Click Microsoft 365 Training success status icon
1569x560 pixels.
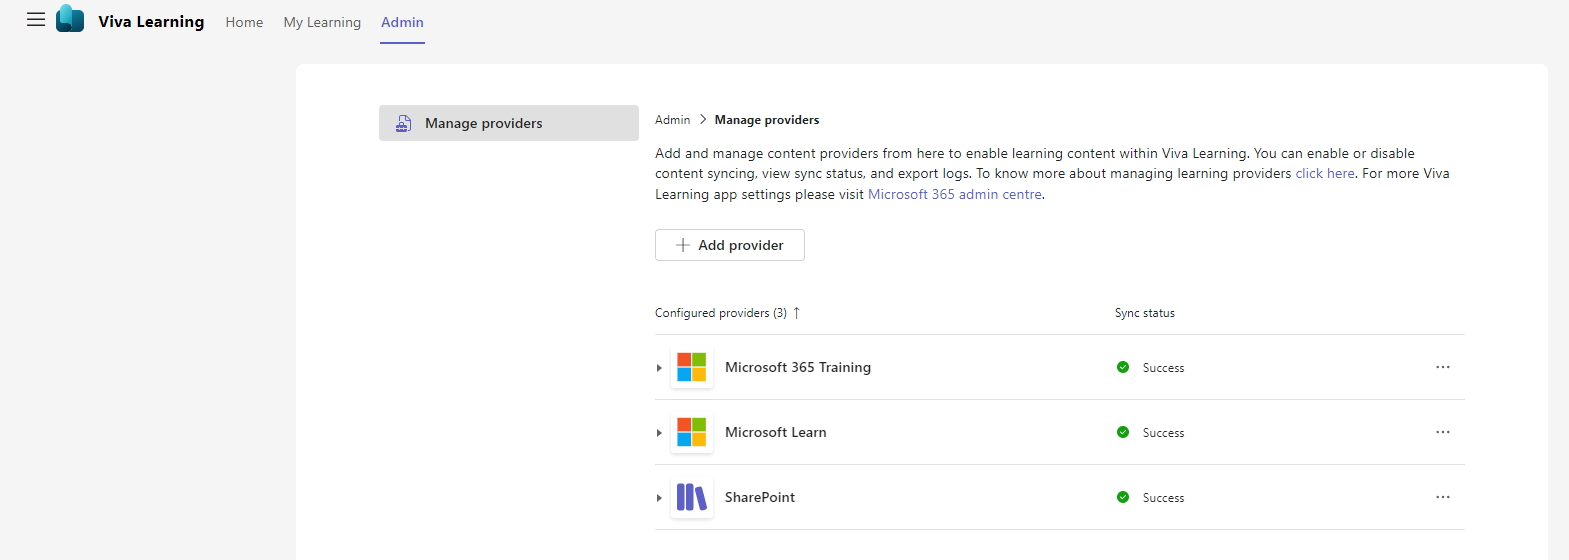1123,367
